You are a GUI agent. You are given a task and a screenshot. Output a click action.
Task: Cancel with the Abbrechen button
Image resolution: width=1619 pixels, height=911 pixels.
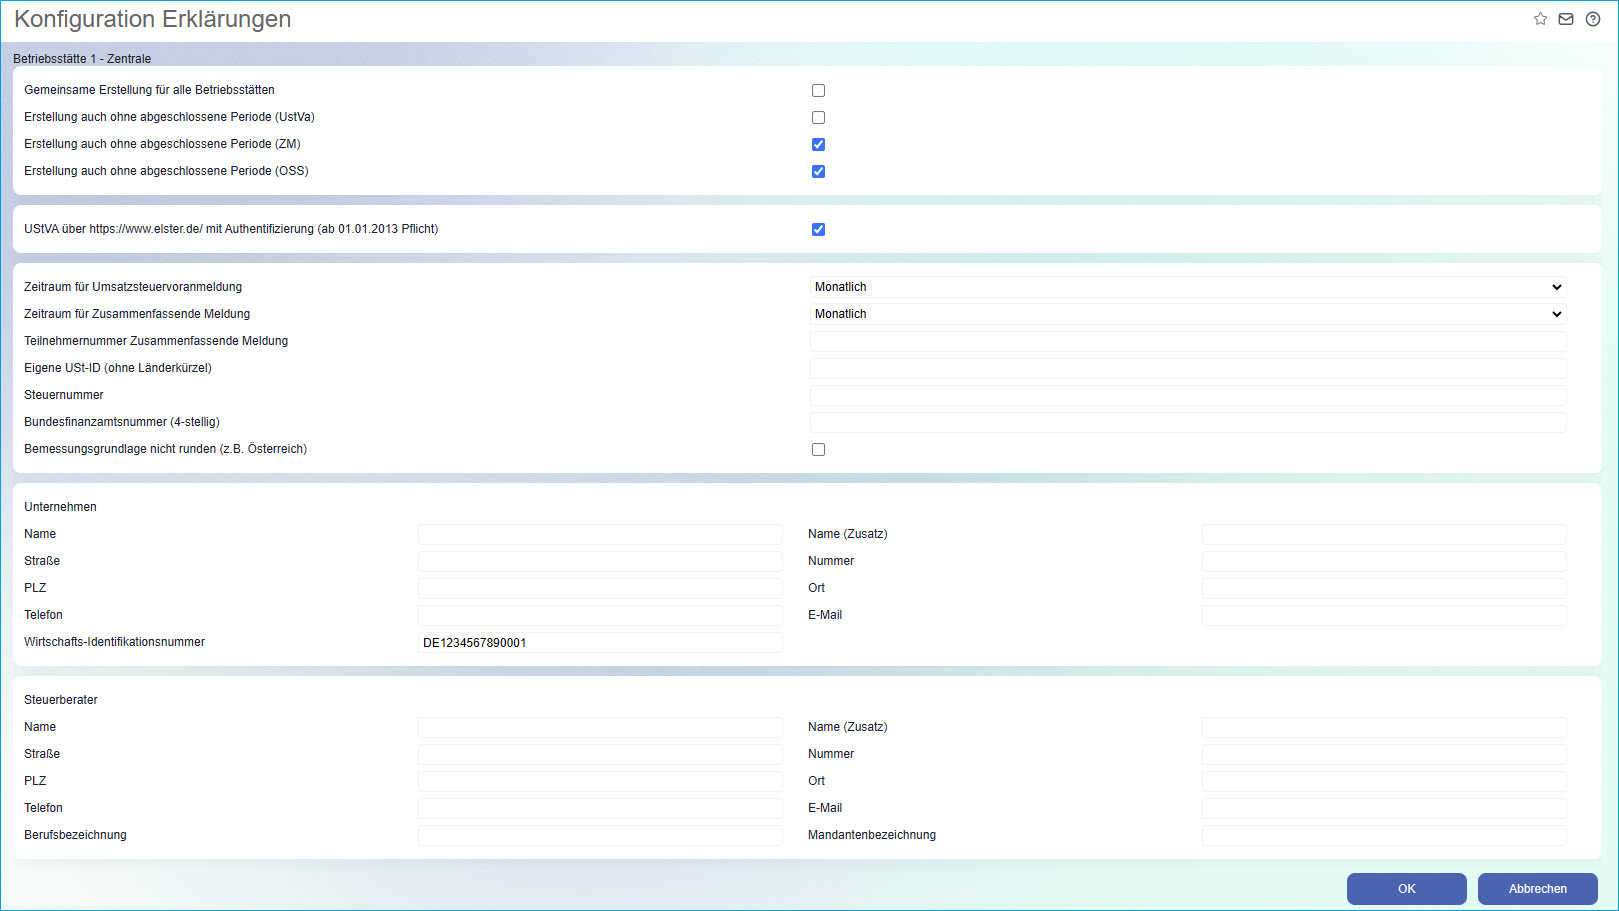click(x=1538, y=889)
